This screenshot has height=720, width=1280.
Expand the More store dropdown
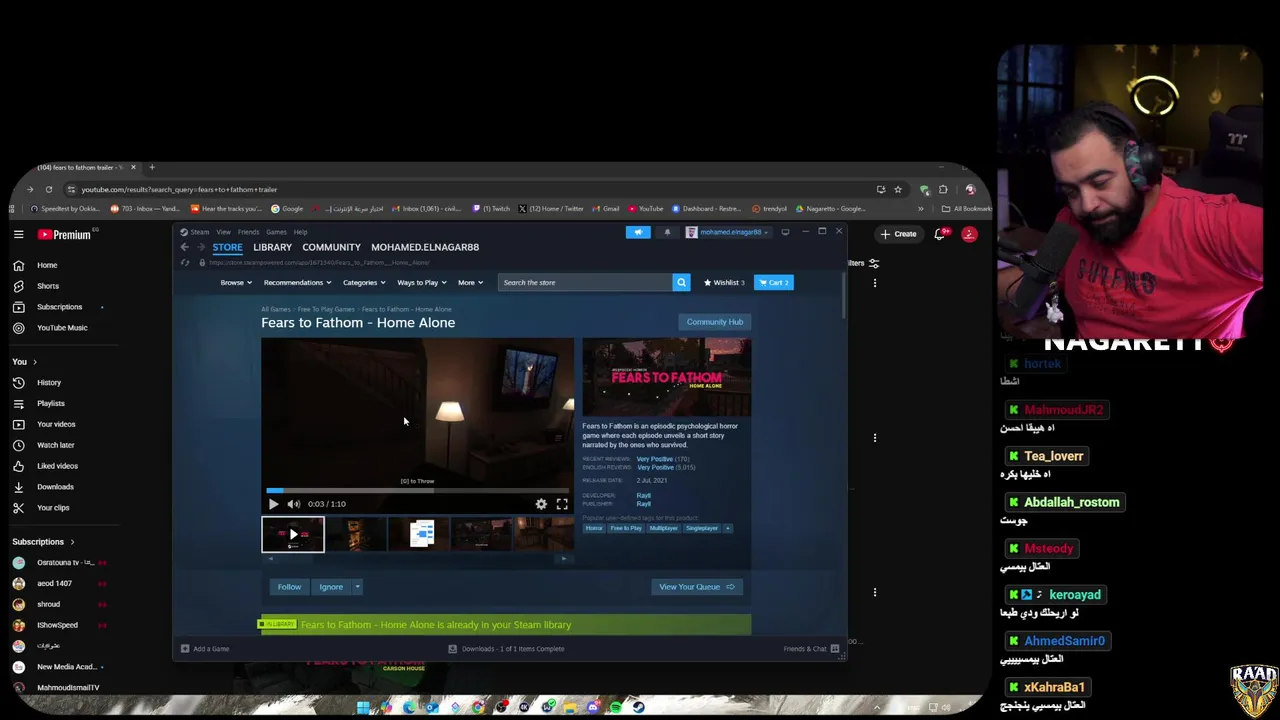tap(470, 282)
